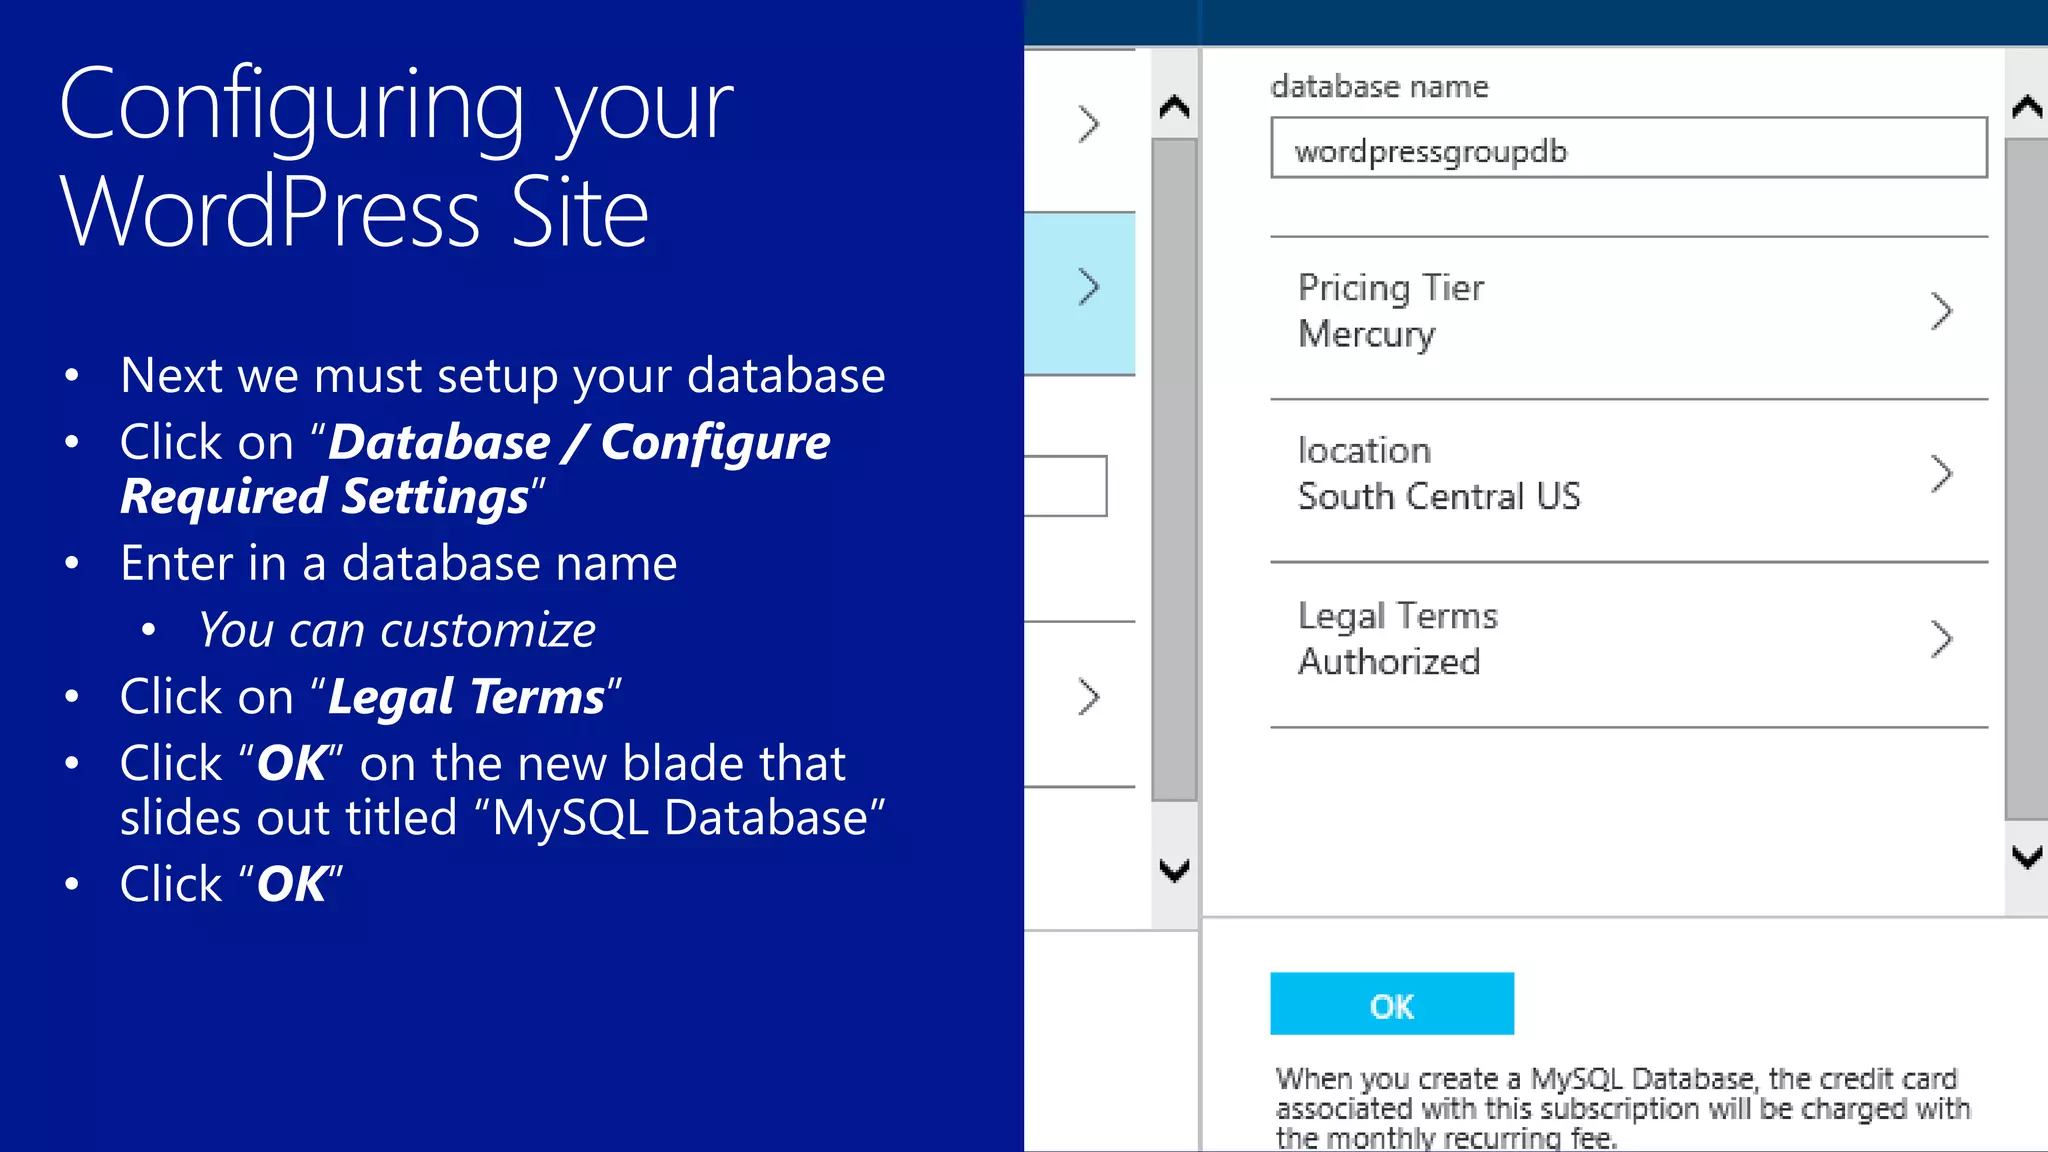
Task: Click the lower chevron in left blade
Action: 1089,697
